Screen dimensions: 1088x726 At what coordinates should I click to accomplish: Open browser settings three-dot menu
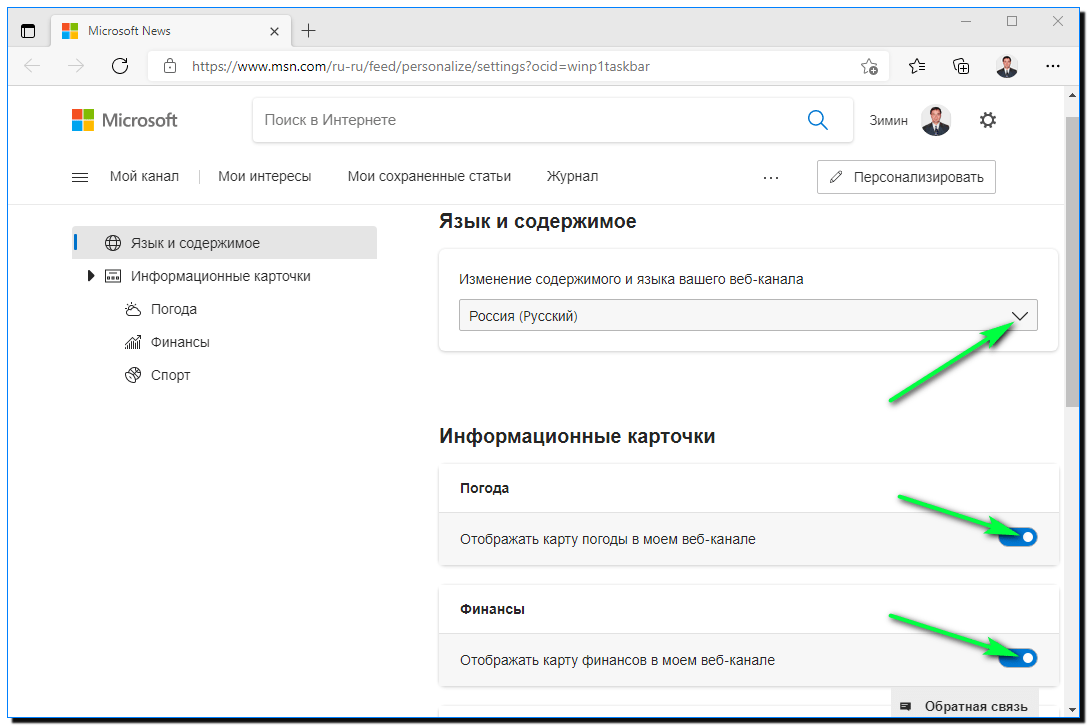[x=1052, y=66]
